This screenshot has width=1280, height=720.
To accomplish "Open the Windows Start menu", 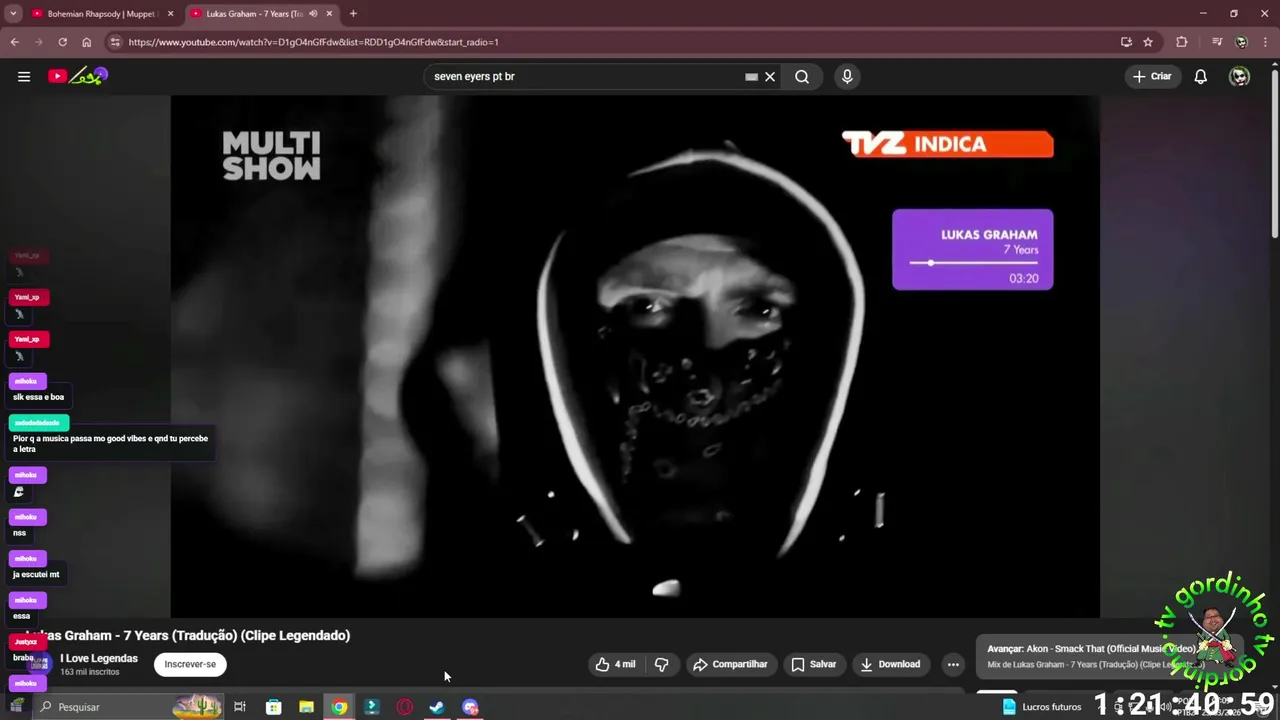I will coord(16,707).
